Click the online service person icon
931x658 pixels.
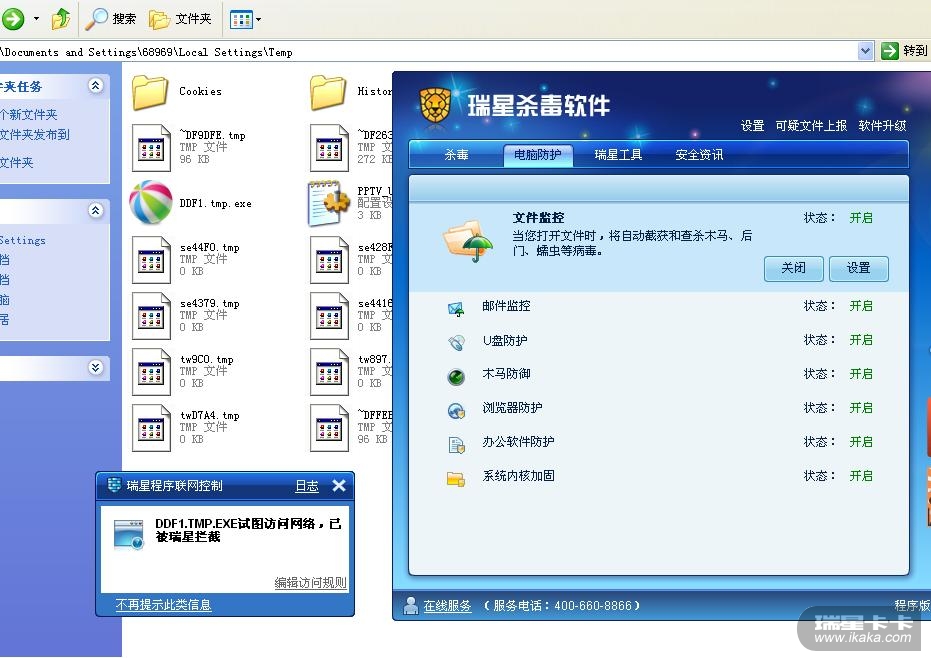[410, 605]
